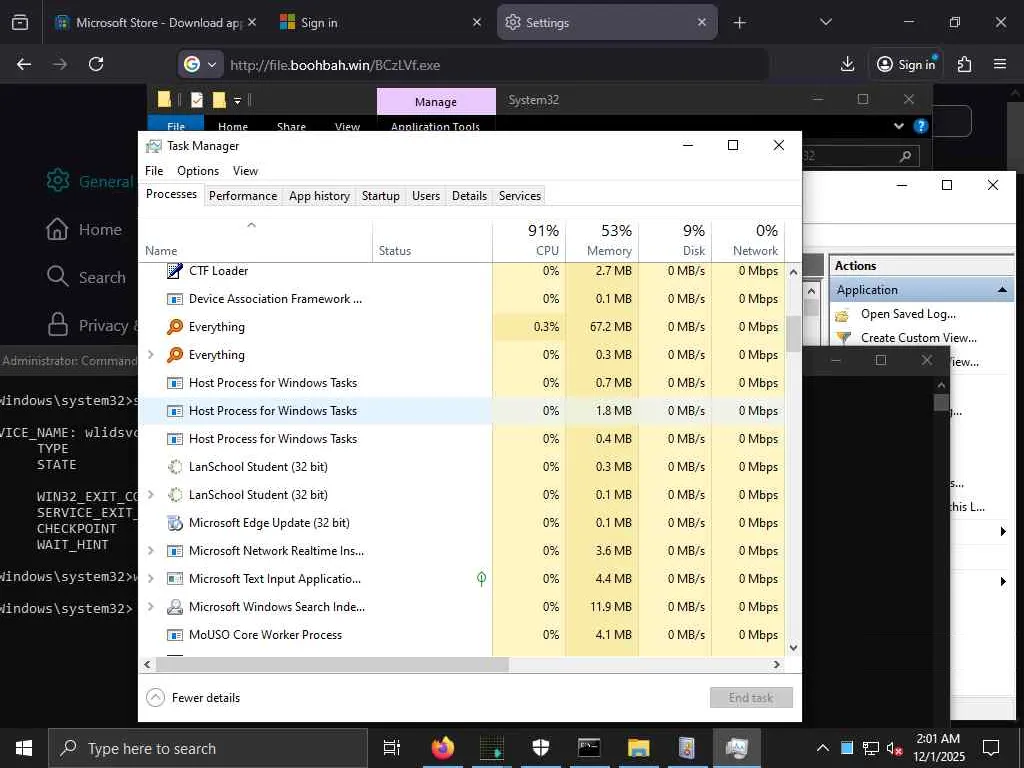The width and height of the screenshot is (1024, 768).
Task: Open a new Firefox tab
Action: click(x=739, y=22)
